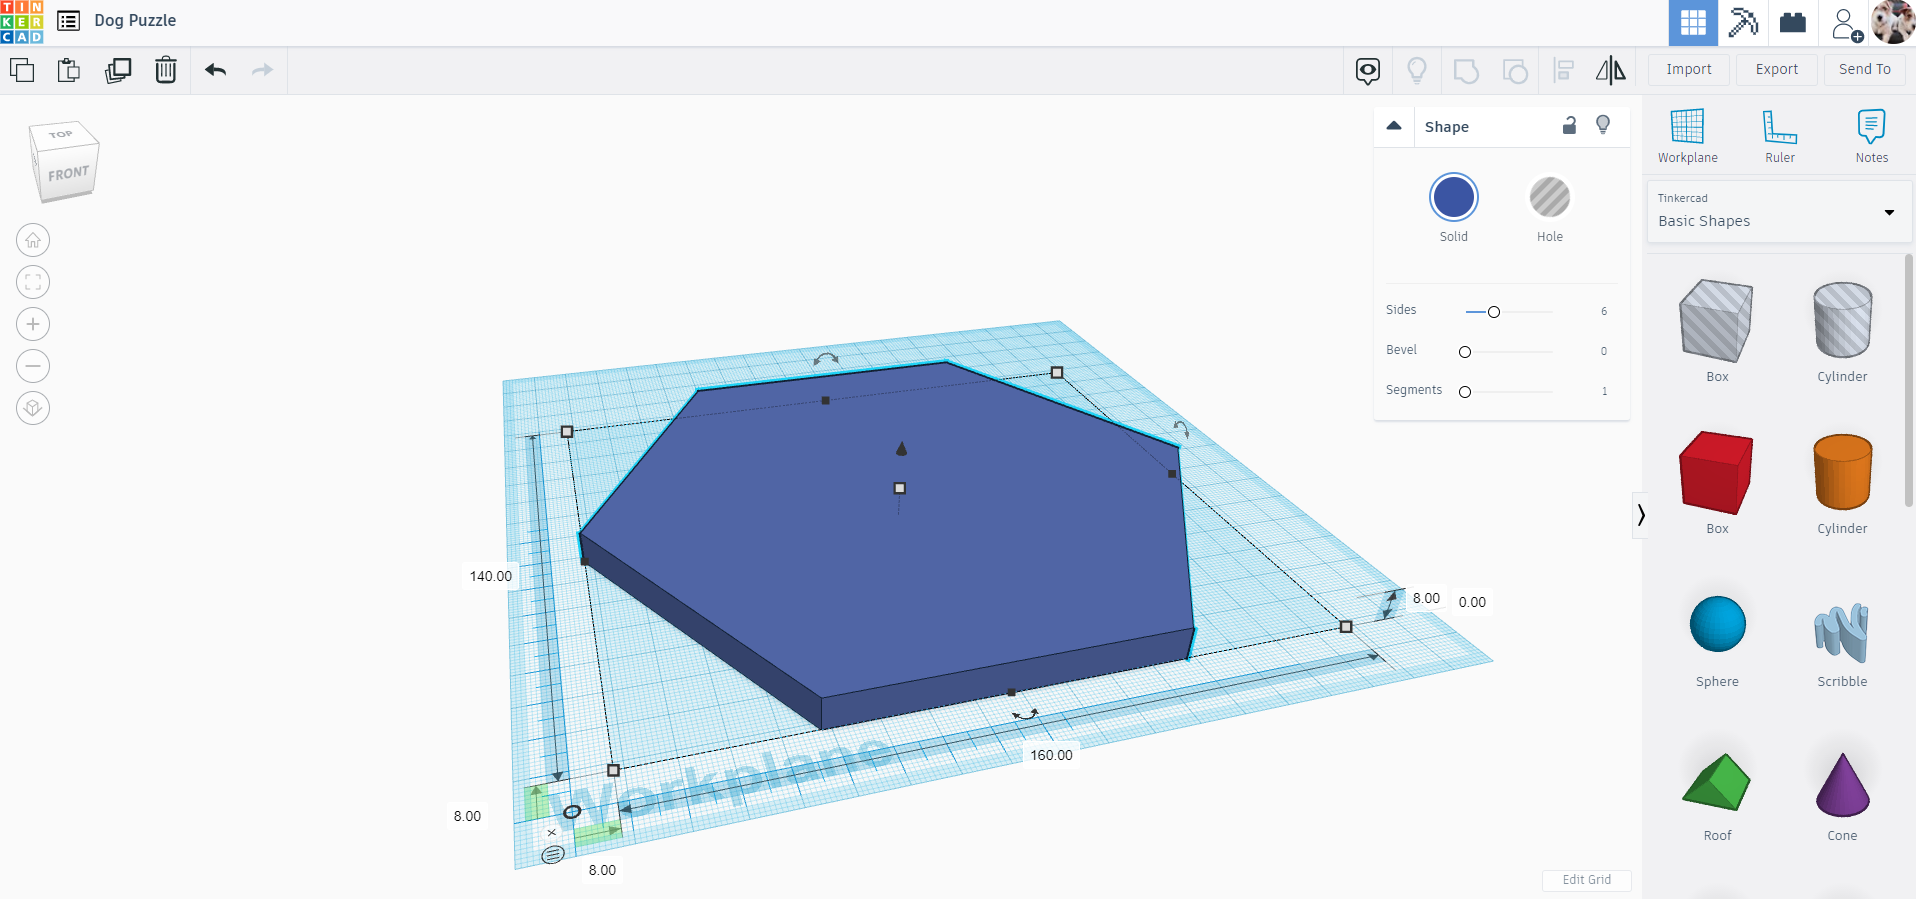Select the Notes tool
Screen dimensions: 1918x902
click(x=1871, y=136)
